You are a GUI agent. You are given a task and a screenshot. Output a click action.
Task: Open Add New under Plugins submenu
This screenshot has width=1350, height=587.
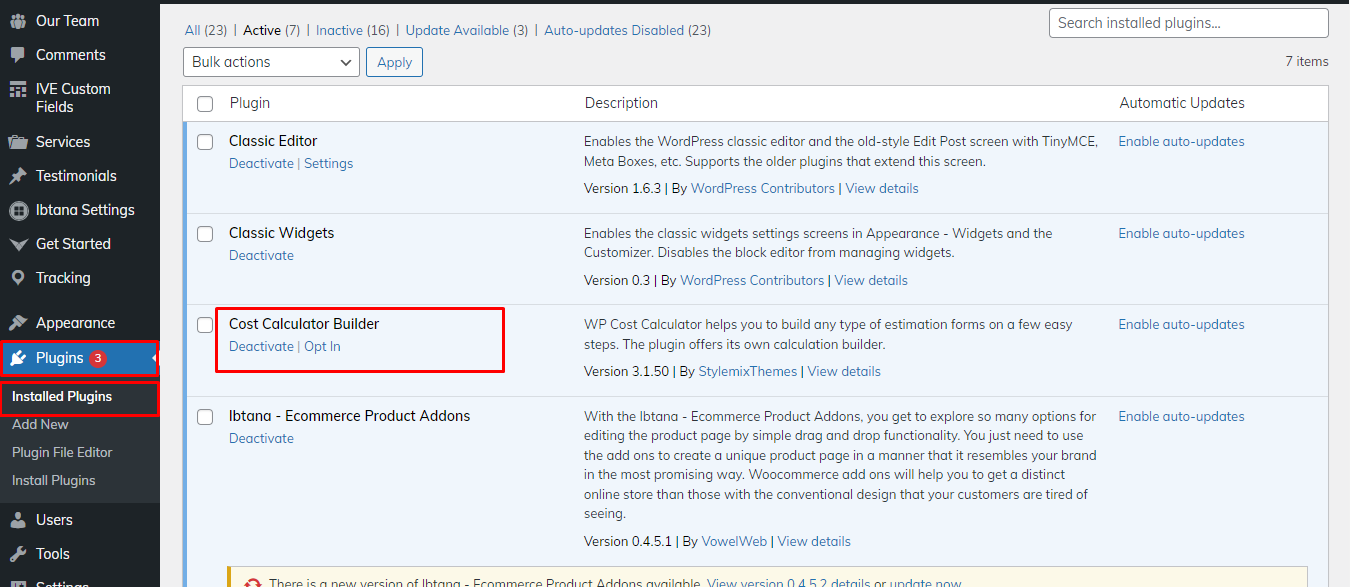[40, 424]
